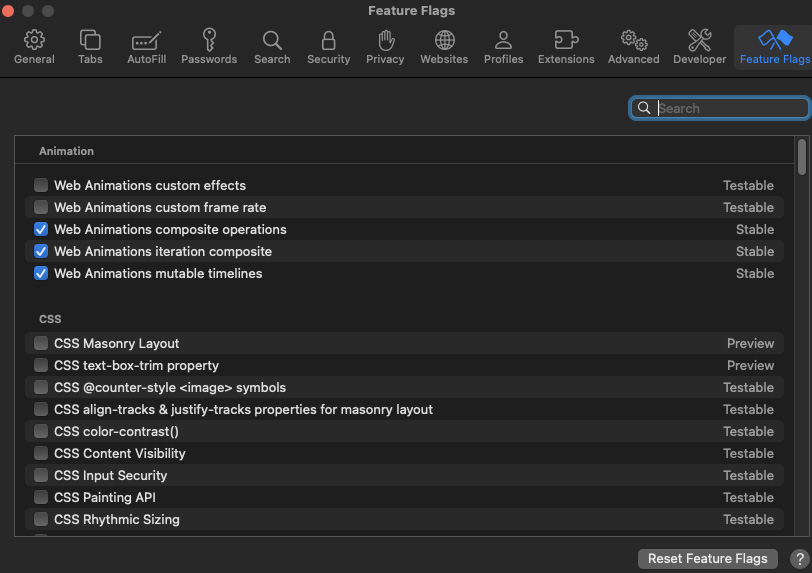This screenshot has width=812, height=573.
Task: Enable CSS Rhythmic Sizing
Action: tap(41, 519)
